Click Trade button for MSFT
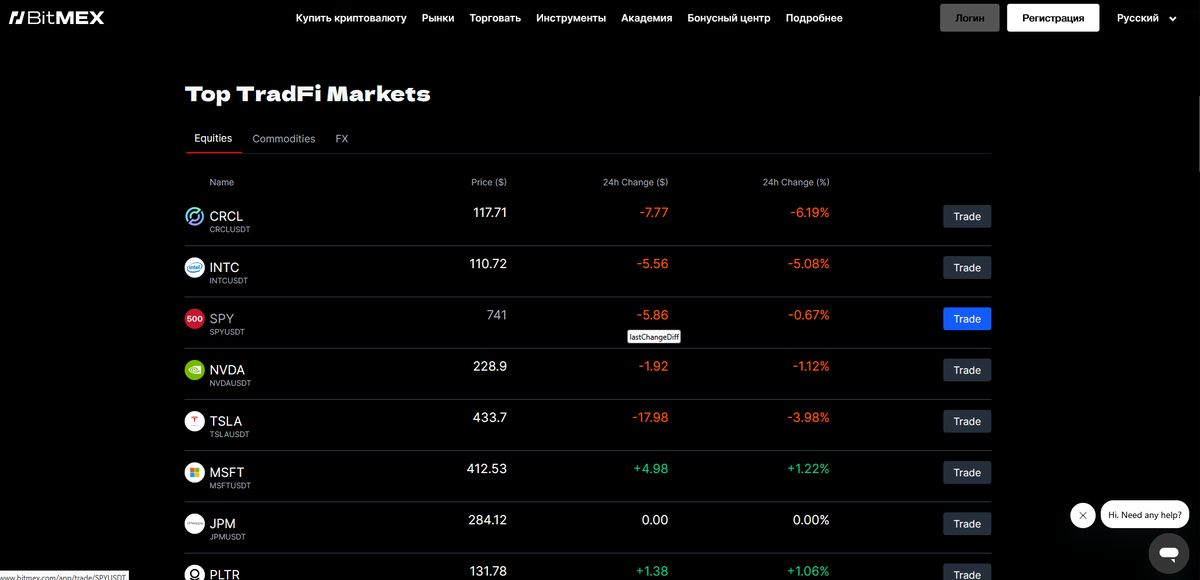 (967, 472)
